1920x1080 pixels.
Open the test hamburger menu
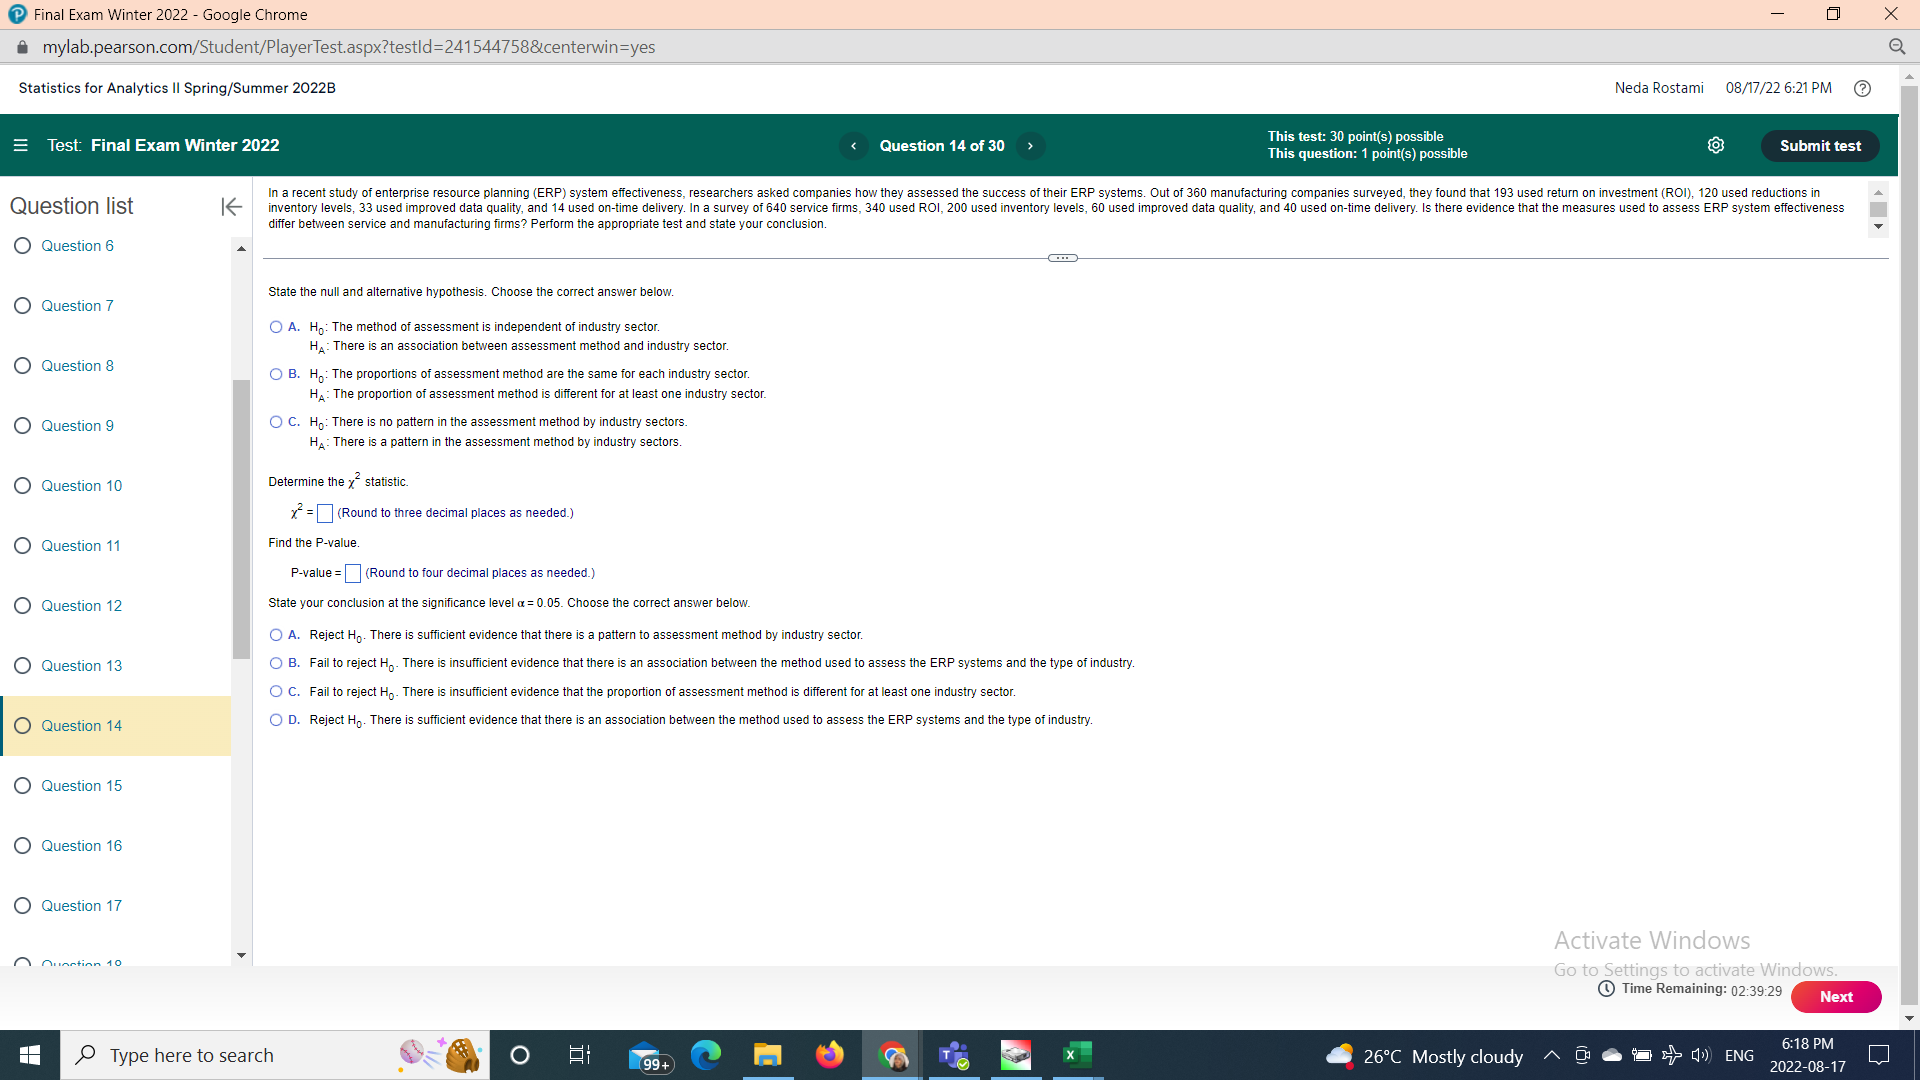[x=20, y=145]
